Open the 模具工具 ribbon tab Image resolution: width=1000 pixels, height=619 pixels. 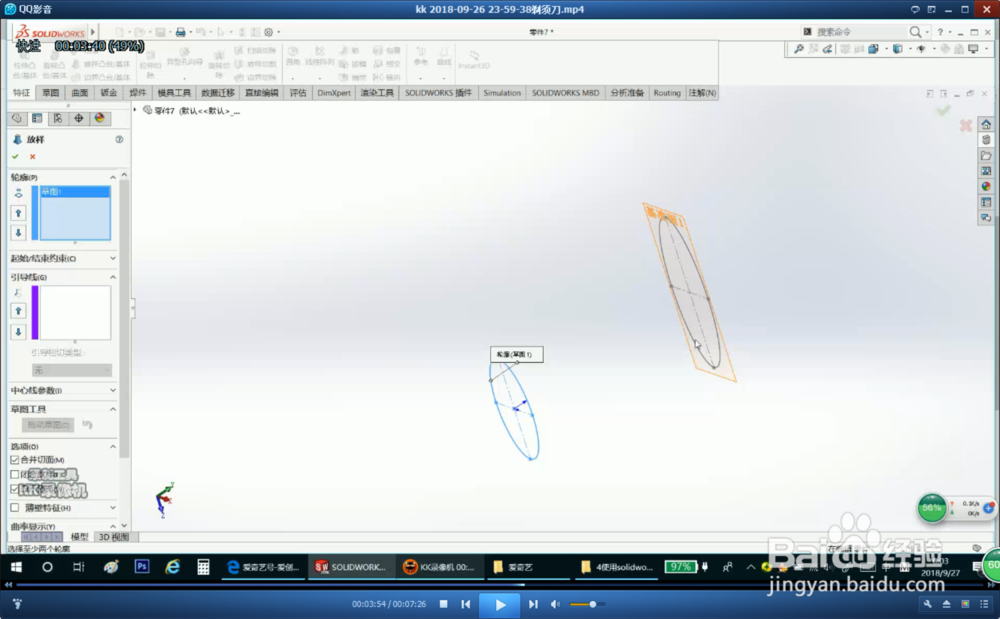point(174,93)
